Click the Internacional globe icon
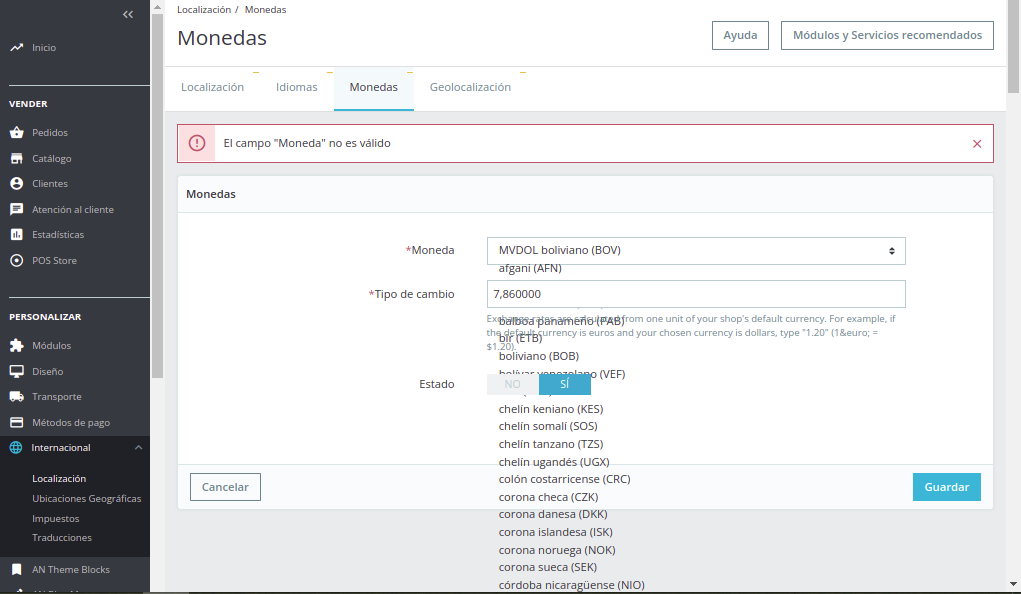This screenshot has height=594, width=1021. pyautogui.click(x=16, y=447)
